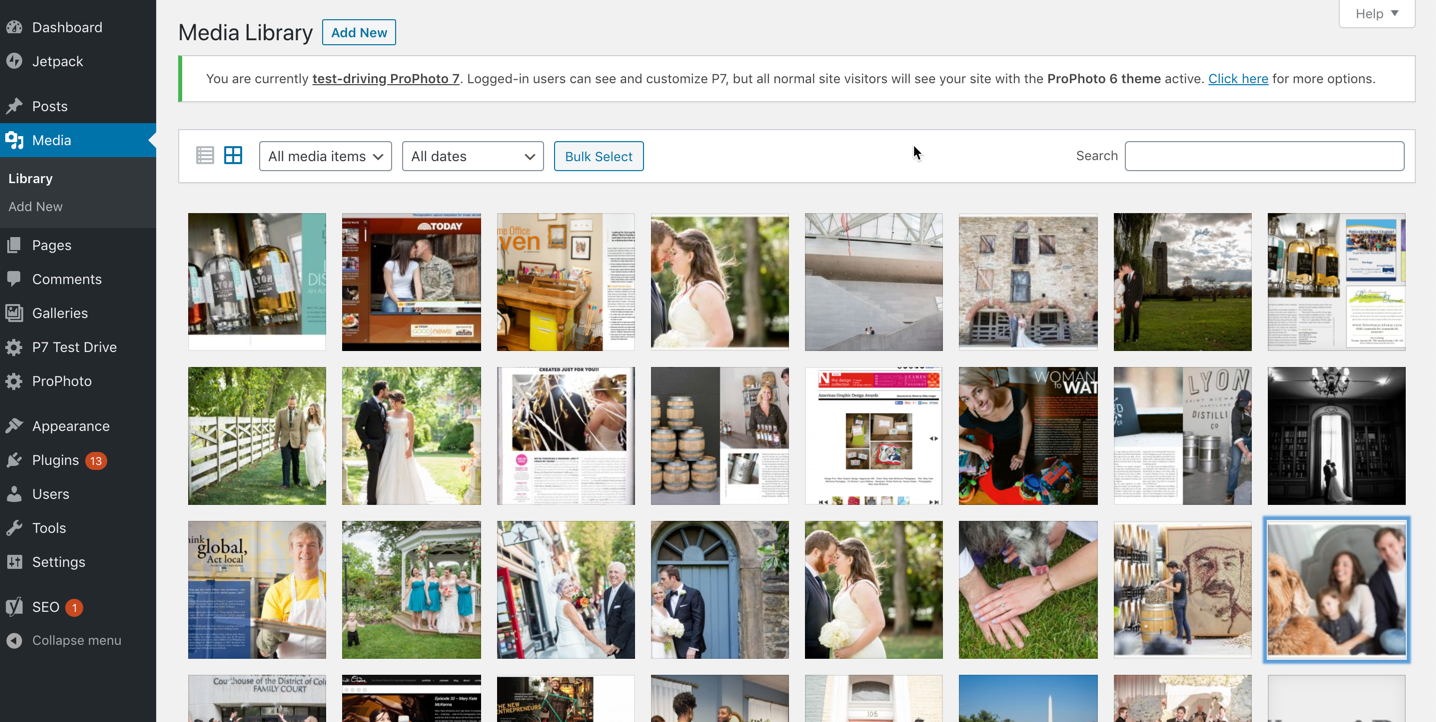Open the Galleries menu label
This screenshot has width=1436, height=722.
60,313
